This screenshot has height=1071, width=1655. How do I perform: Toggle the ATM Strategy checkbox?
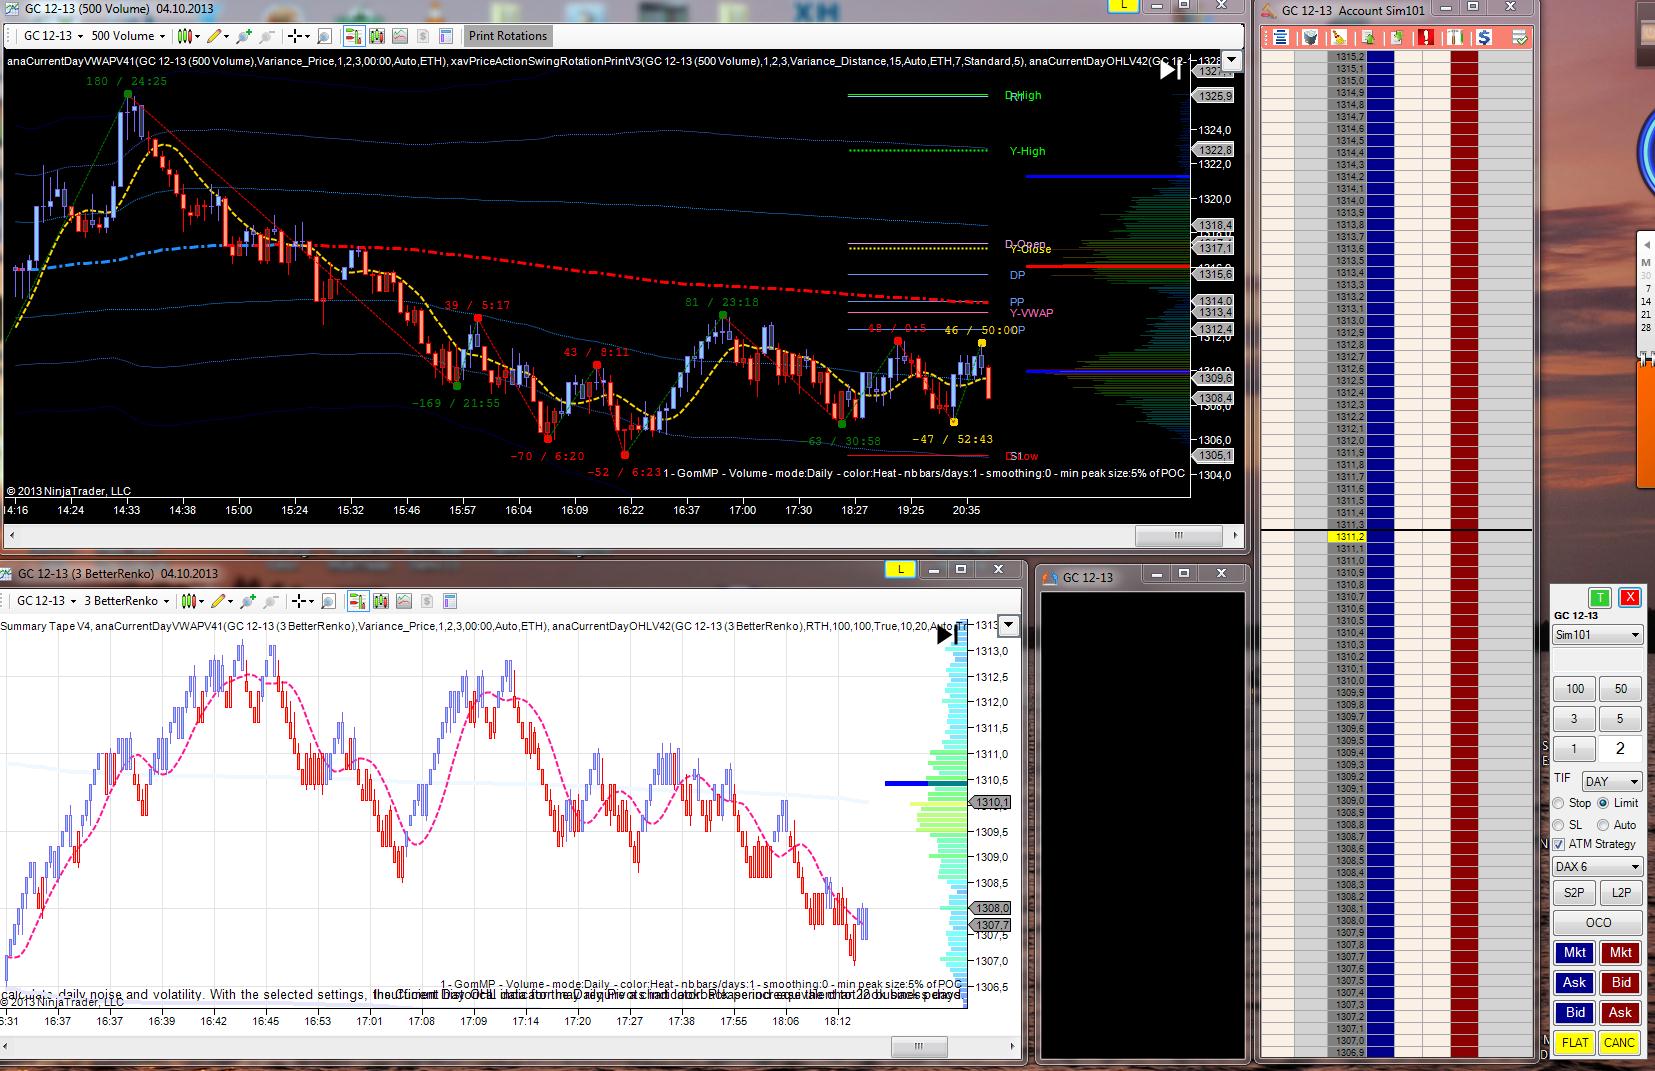point(1558,845)
